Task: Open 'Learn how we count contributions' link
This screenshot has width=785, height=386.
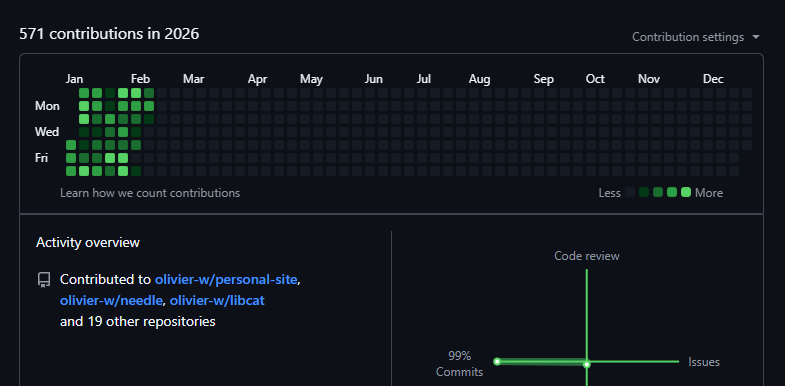Action: (x=150, y=193)
